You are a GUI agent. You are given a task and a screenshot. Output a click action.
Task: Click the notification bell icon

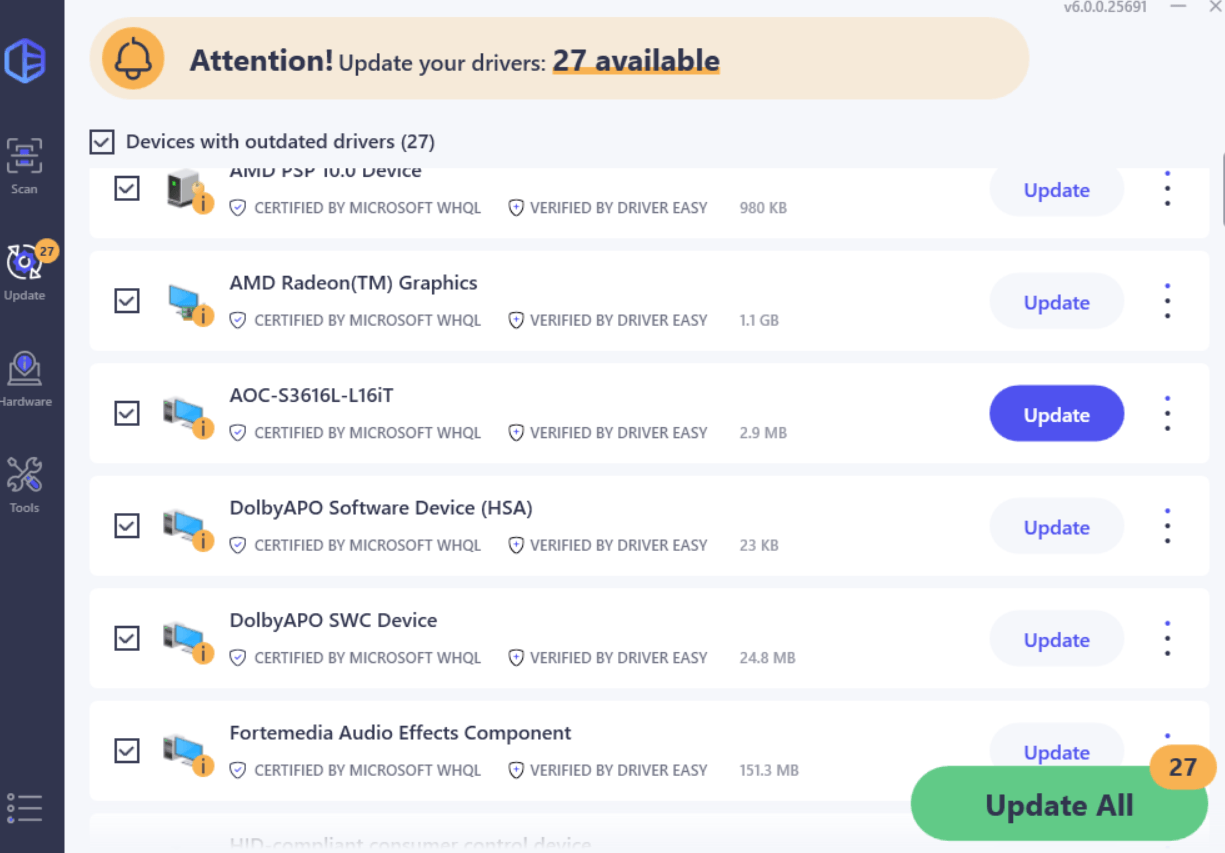click(x=133, y=61)
